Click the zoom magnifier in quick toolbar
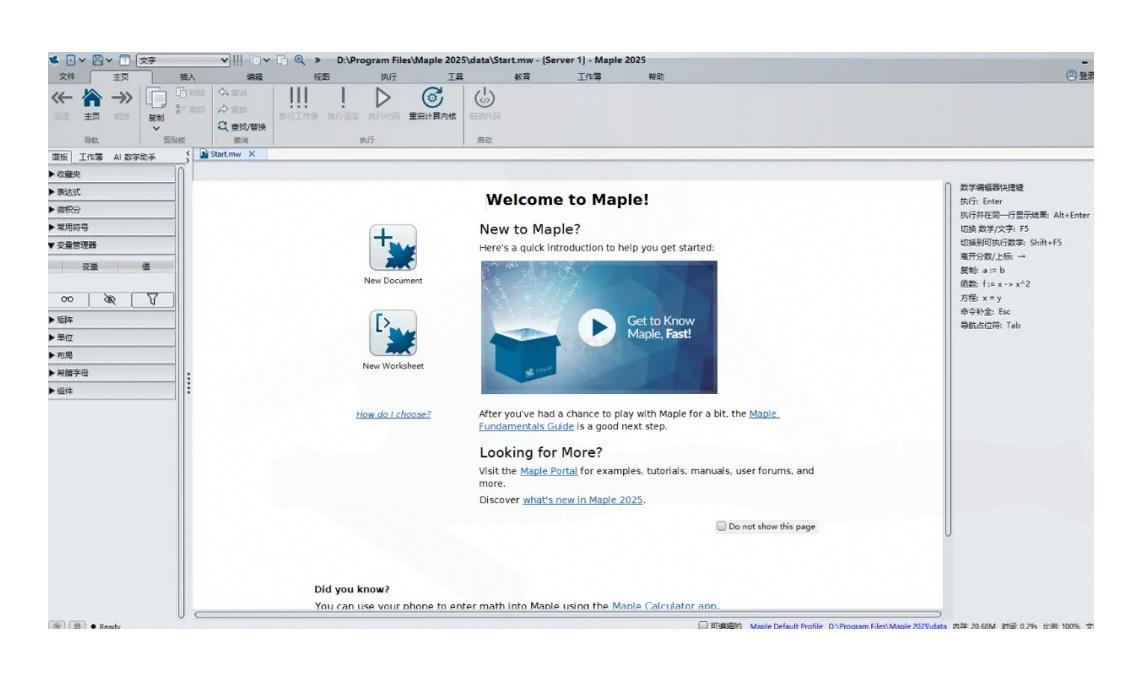The image size is (1143, 682). (x=300, y=60)
